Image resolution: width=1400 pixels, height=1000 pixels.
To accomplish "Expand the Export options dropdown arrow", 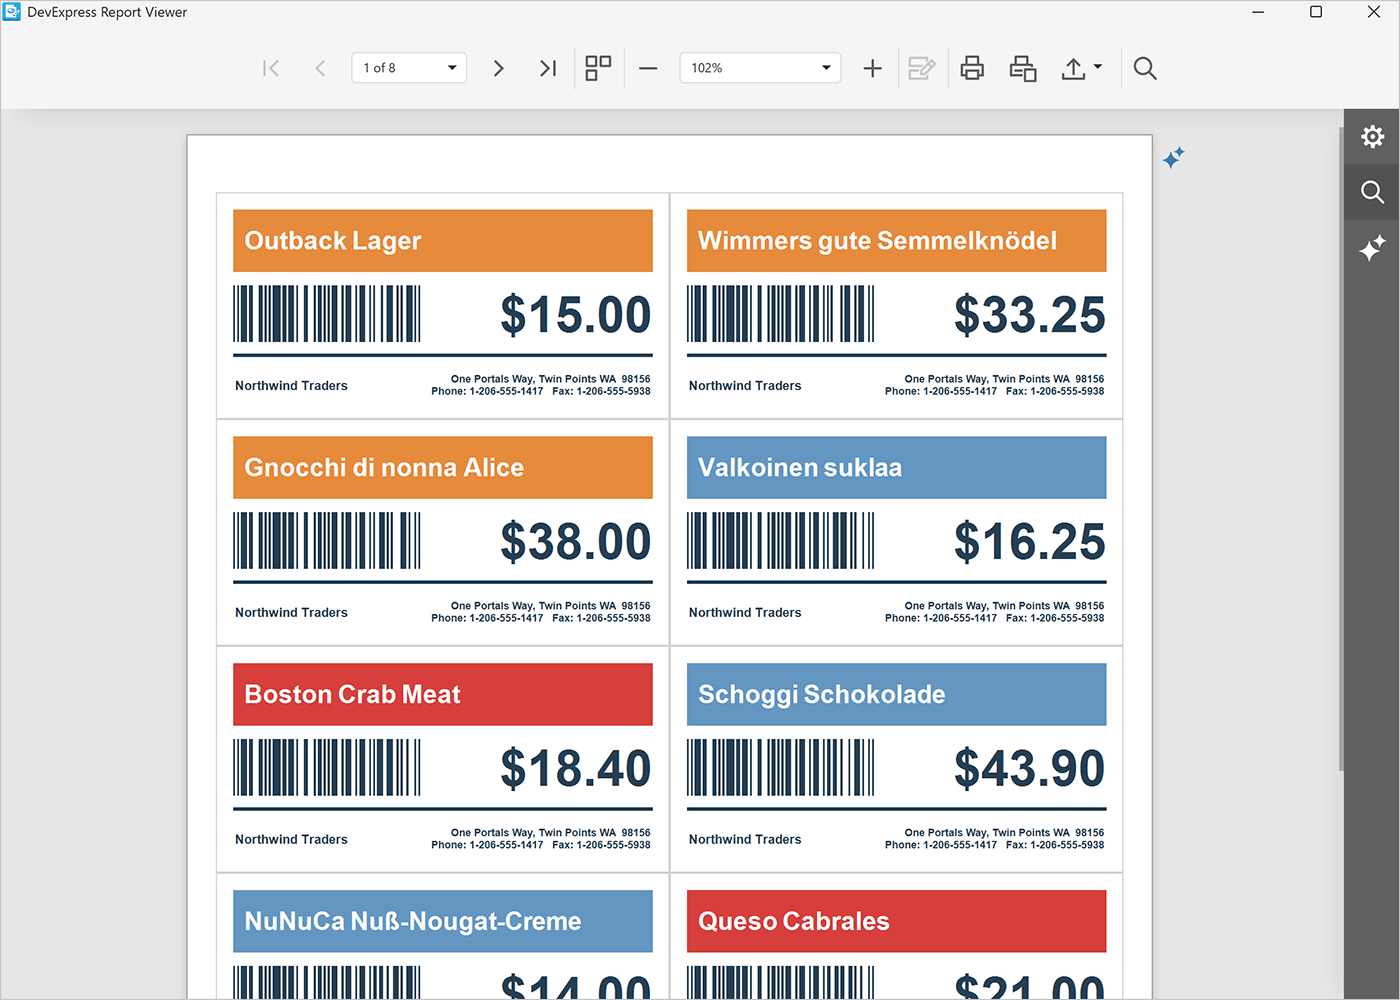I will (x=1097, y=68).
